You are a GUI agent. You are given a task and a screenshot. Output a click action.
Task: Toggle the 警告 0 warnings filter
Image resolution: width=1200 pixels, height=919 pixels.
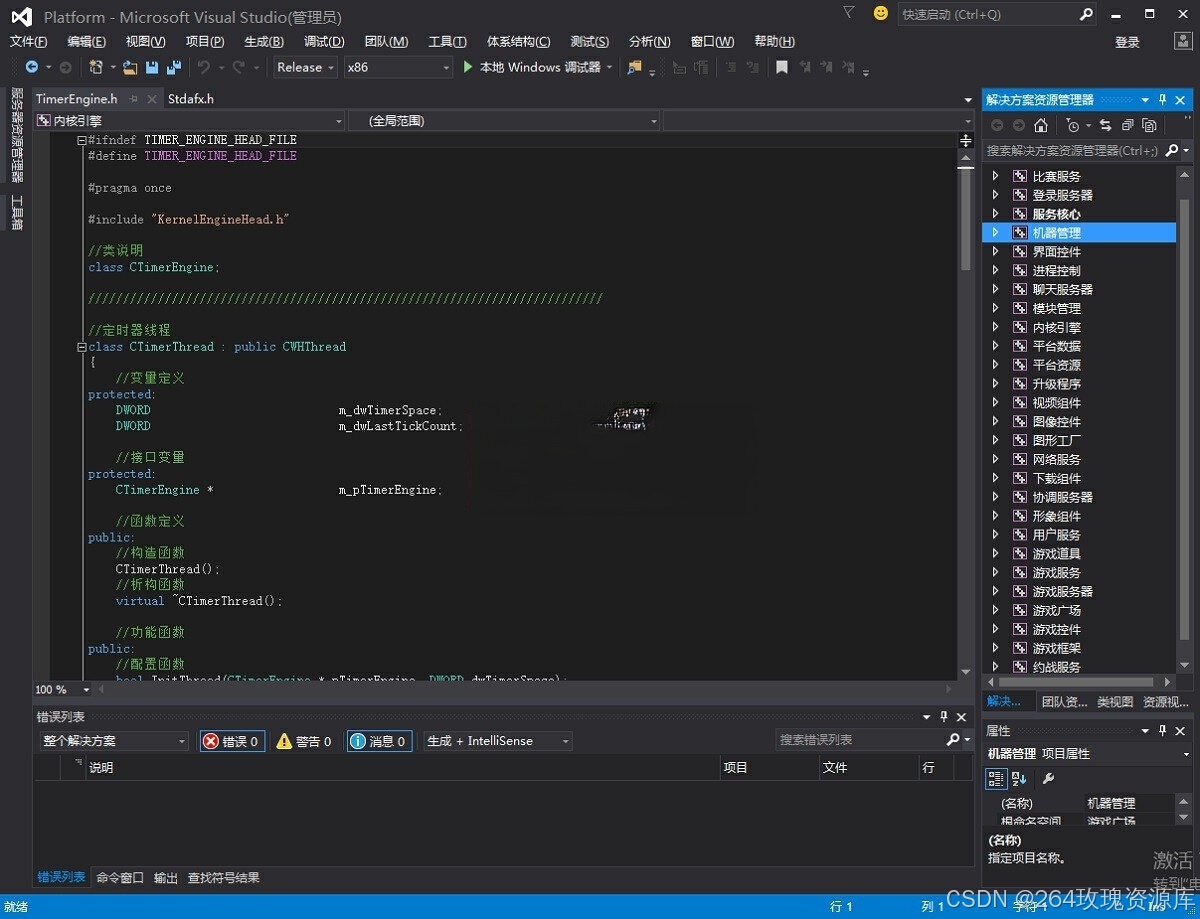click(x=304, y=741)
